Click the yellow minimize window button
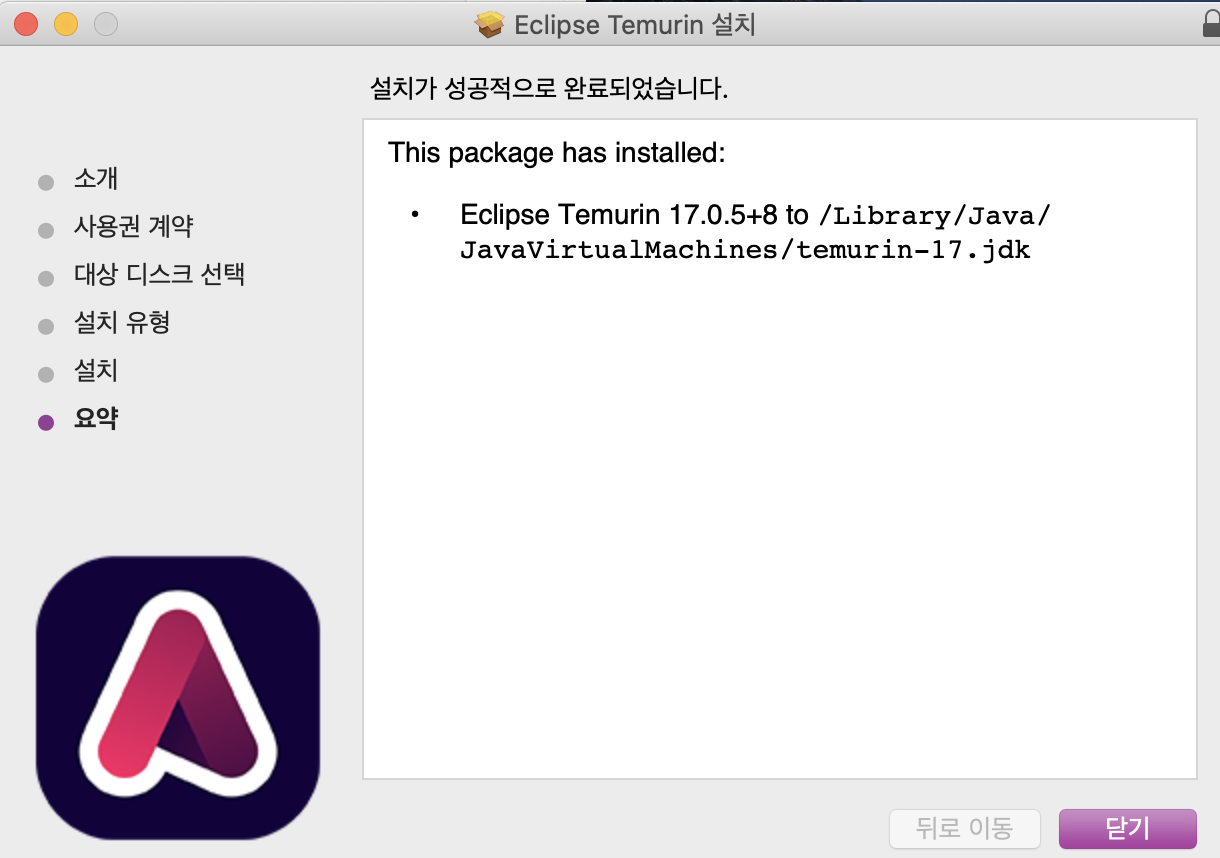This screenshot has width=1220, height=858. click(x=66, y=24)
